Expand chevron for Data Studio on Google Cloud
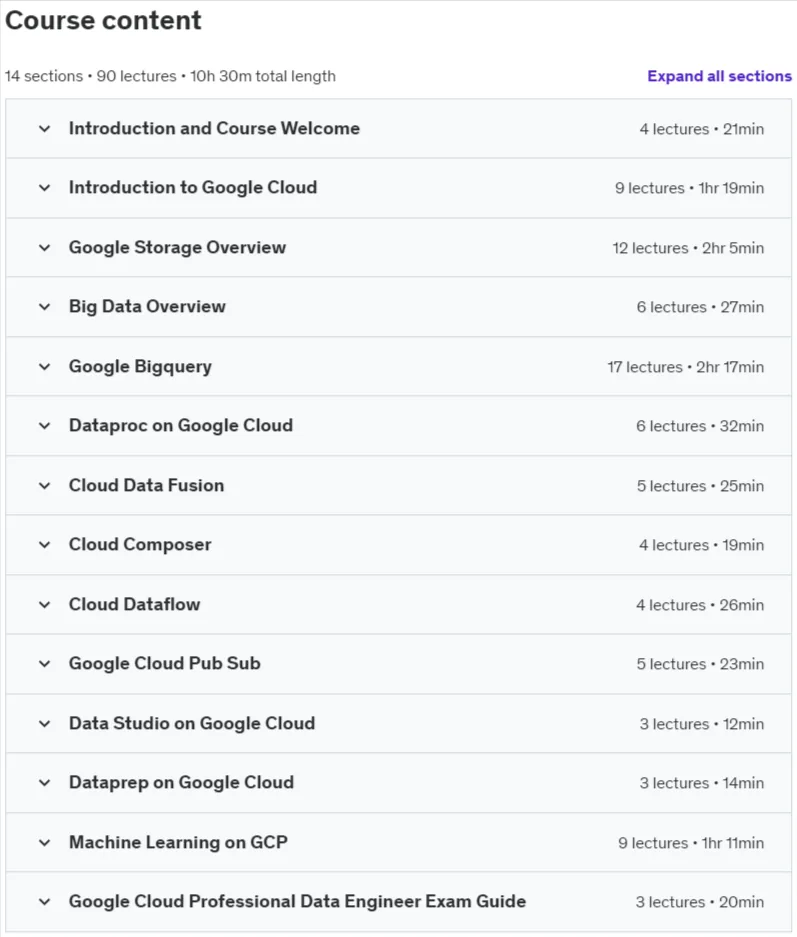This screenshot has height=937, width=797. click(x=44, y=723)
